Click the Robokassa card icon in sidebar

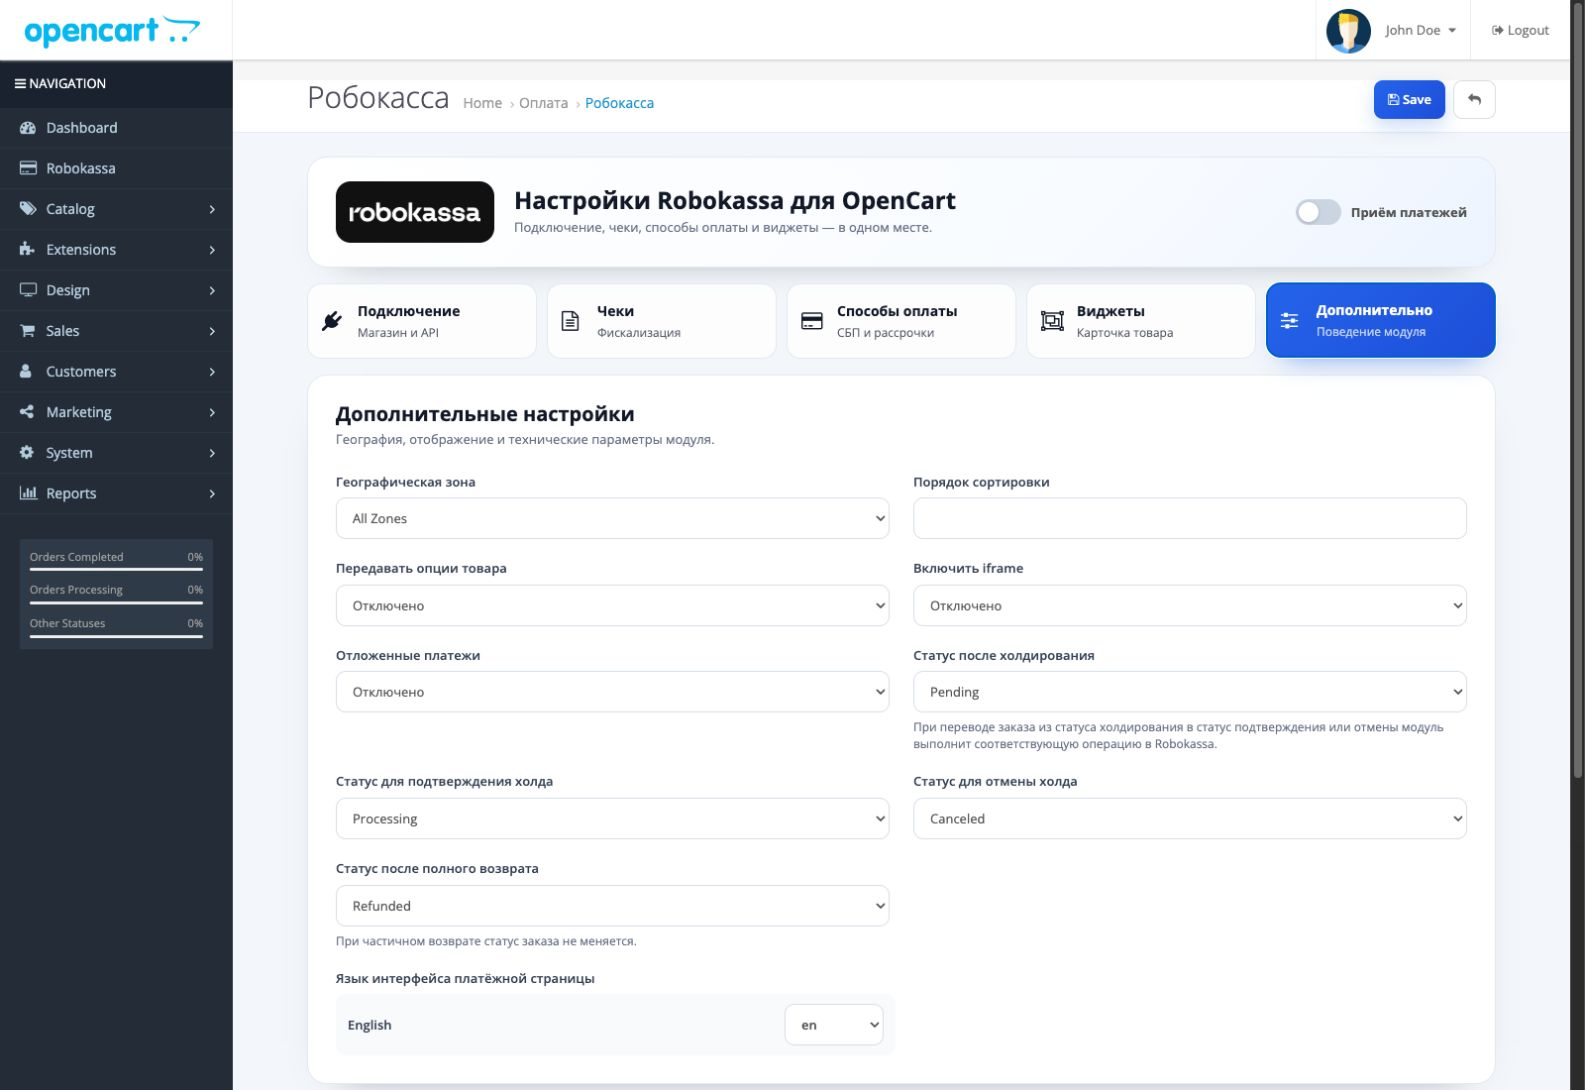(x=28, y=168)
